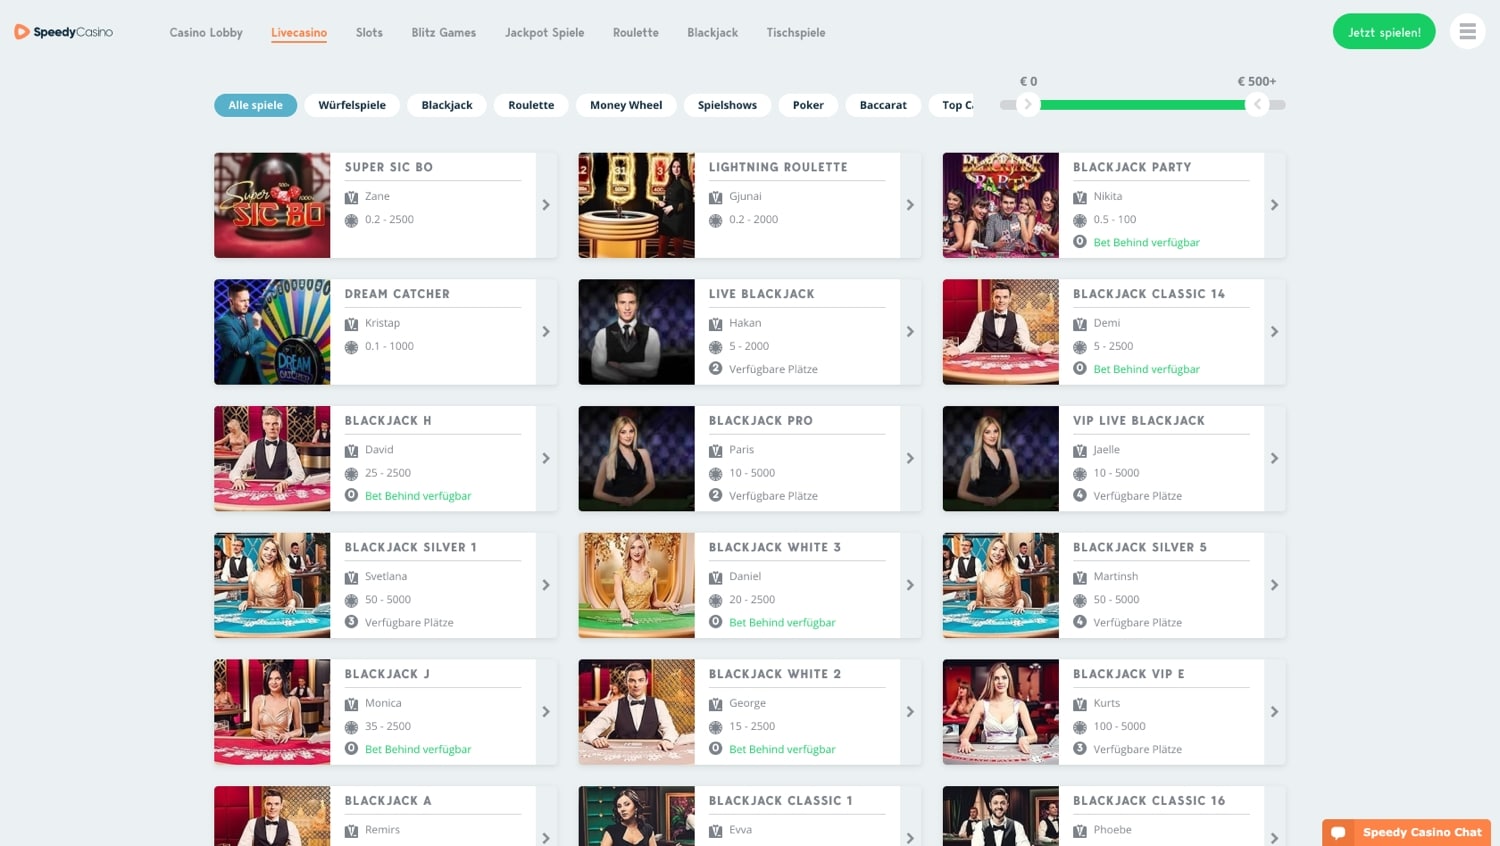The image size is (1500, 846).
Task: Click the seats icon on Blackjack Pro
Action: 715,496
